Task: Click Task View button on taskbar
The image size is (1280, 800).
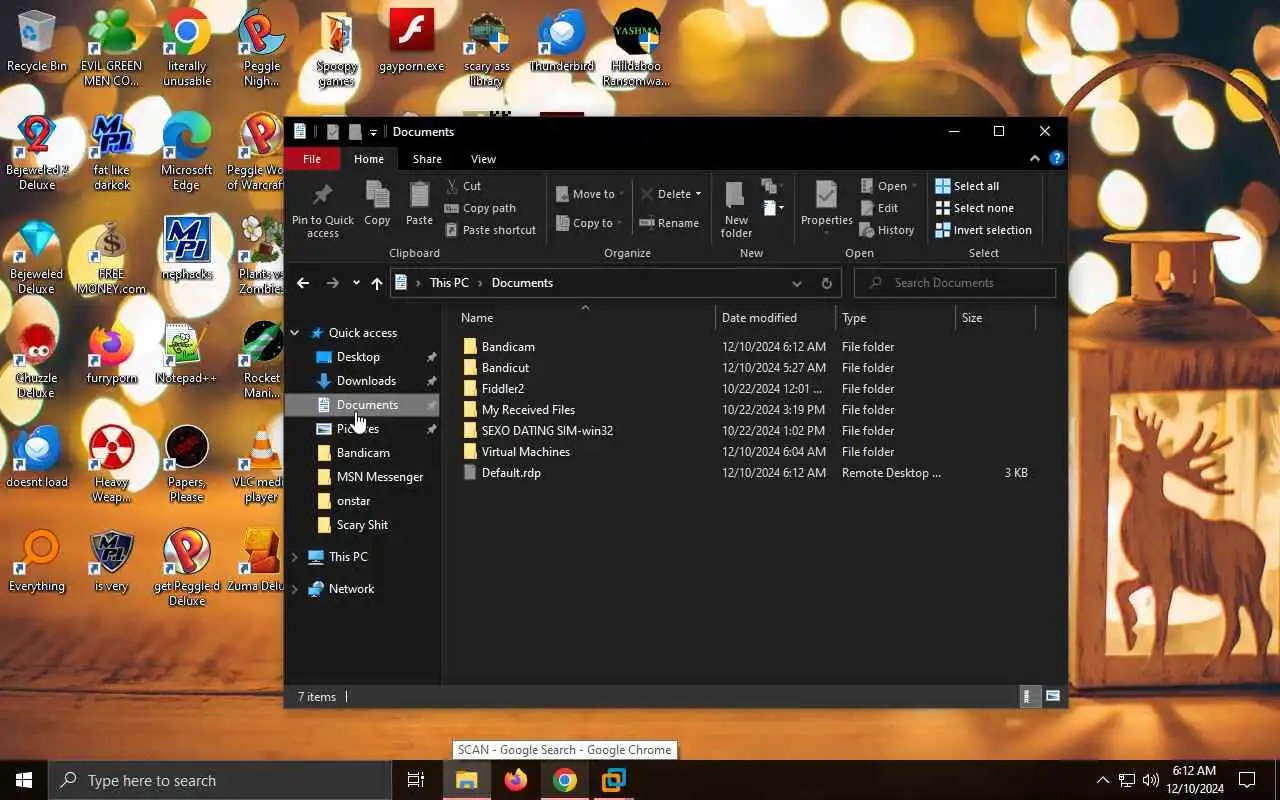Action: click(x=416, y=780)
